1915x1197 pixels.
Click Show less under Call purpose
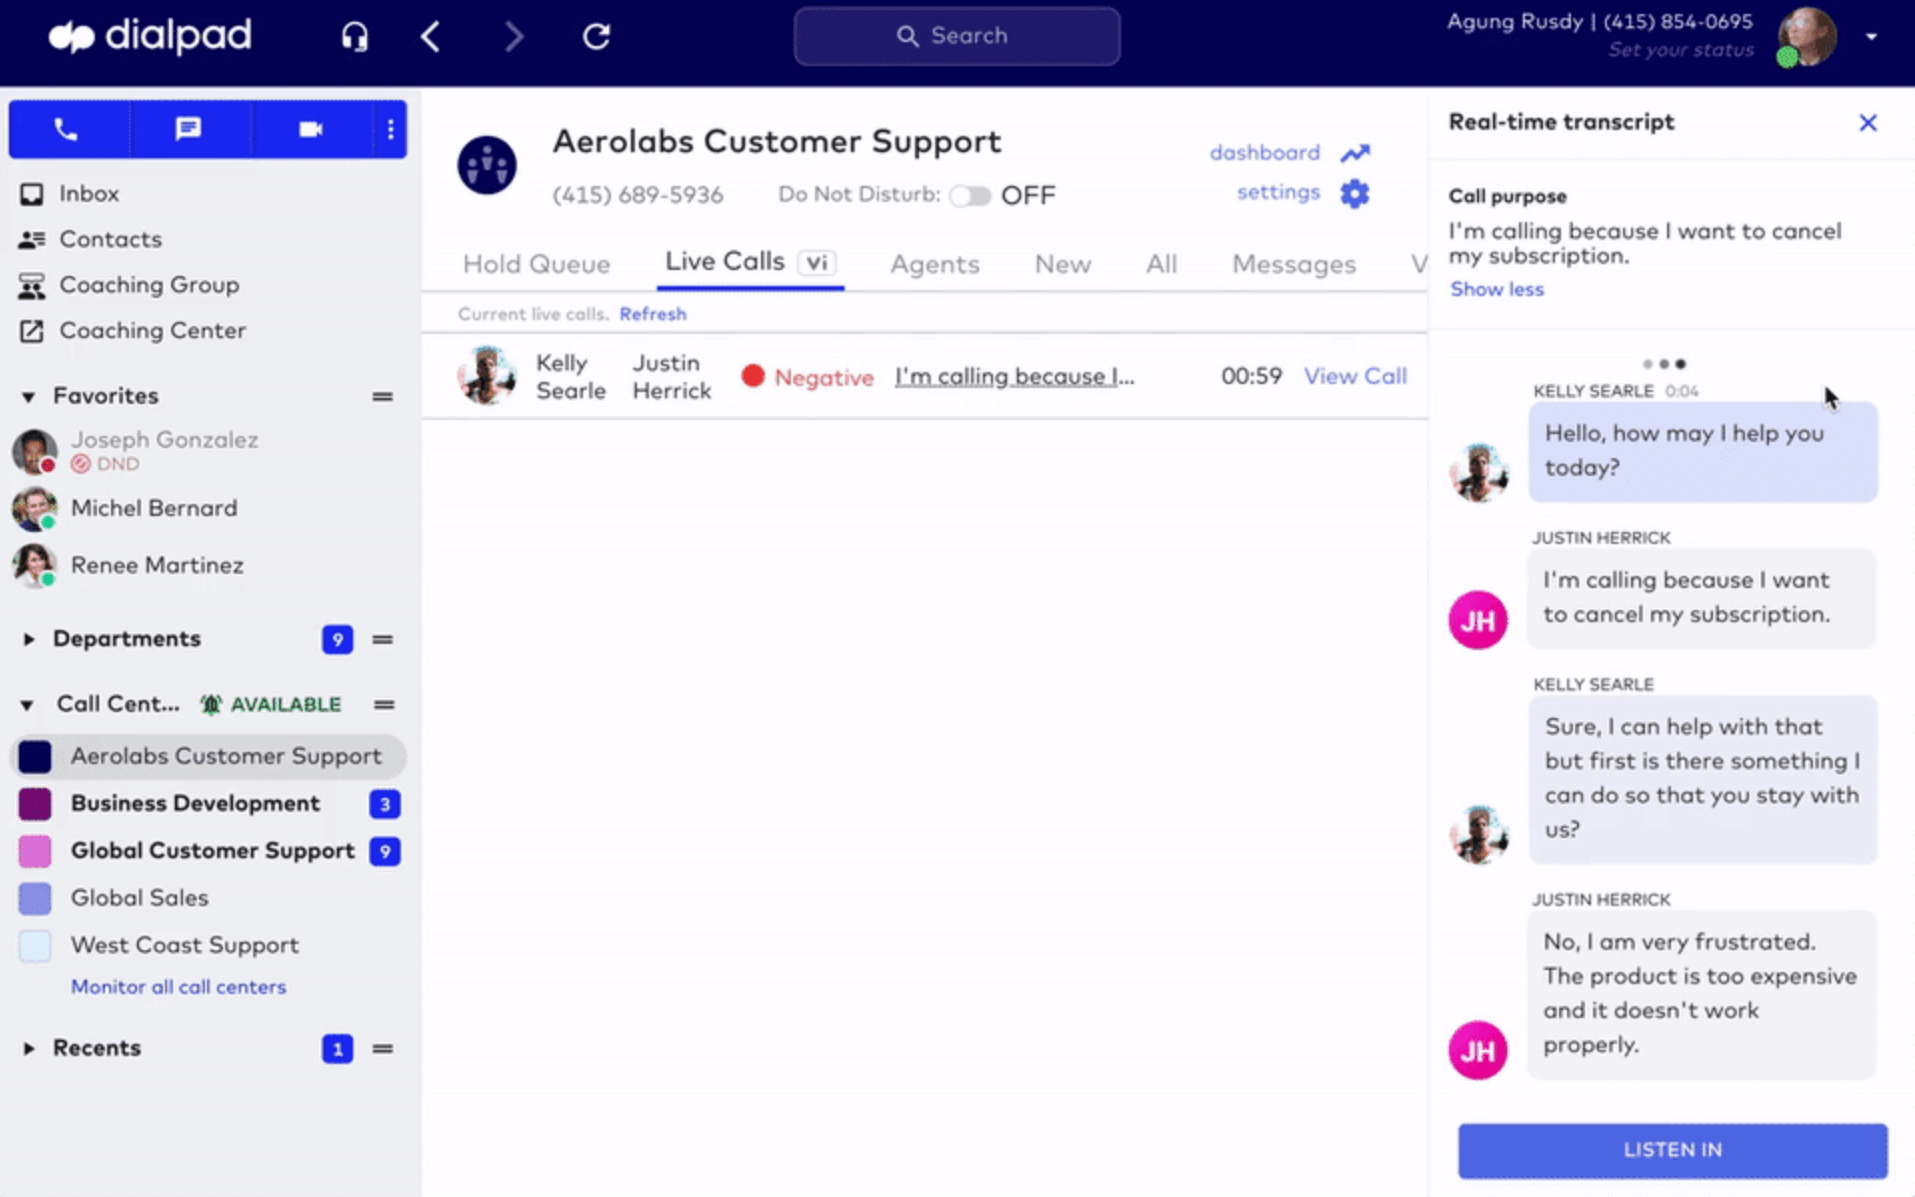click(x=1496, y=289)
